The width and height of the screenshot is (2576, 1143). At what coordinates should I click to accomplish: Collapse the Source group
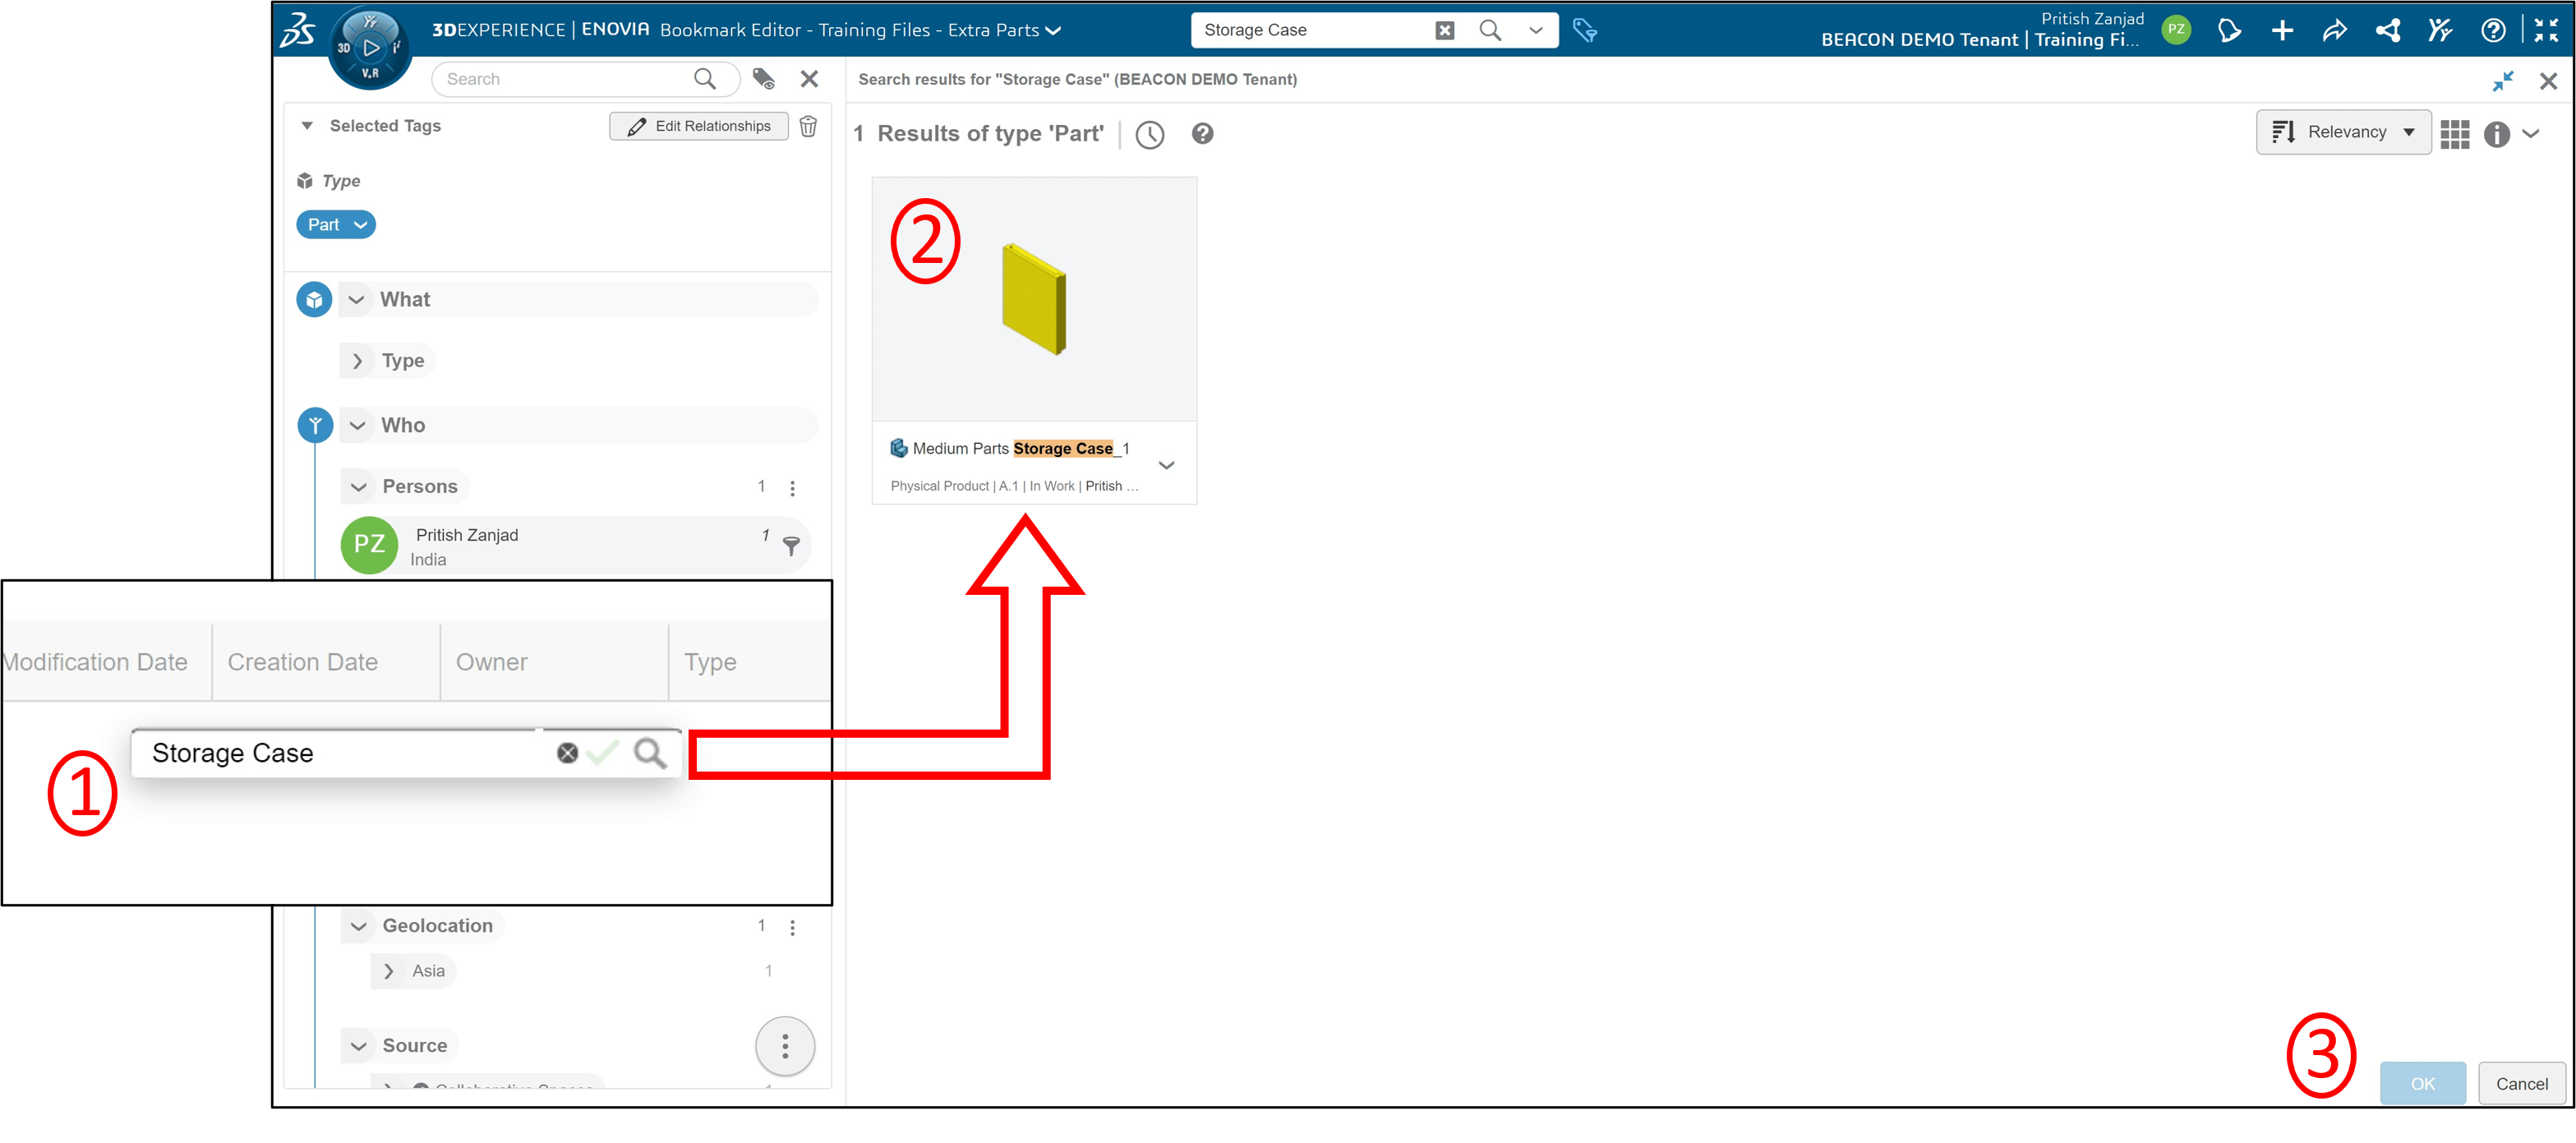point(358,1046)
